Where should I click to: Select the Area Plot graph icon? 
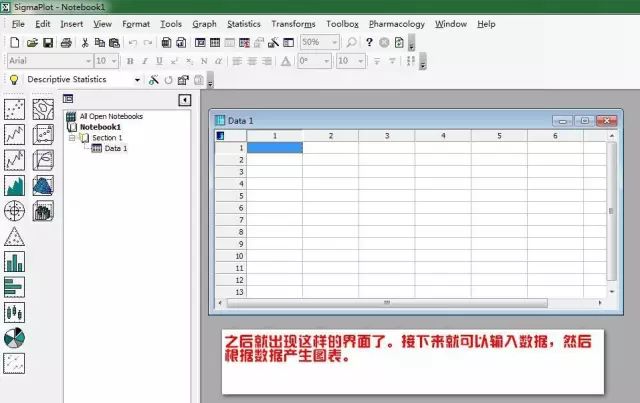(14, 185)
